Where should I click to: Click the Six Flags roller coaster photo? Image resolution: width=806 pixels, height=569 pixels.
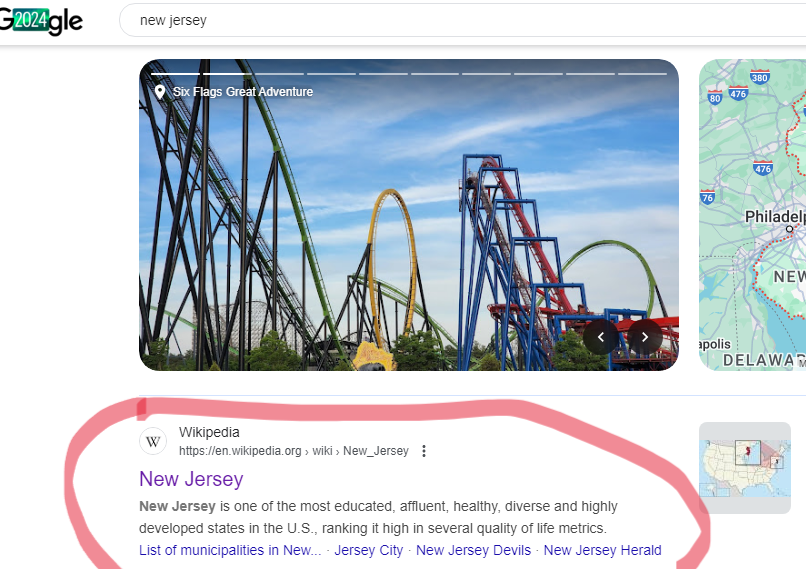pyautogui.click(x=409, y=215)
